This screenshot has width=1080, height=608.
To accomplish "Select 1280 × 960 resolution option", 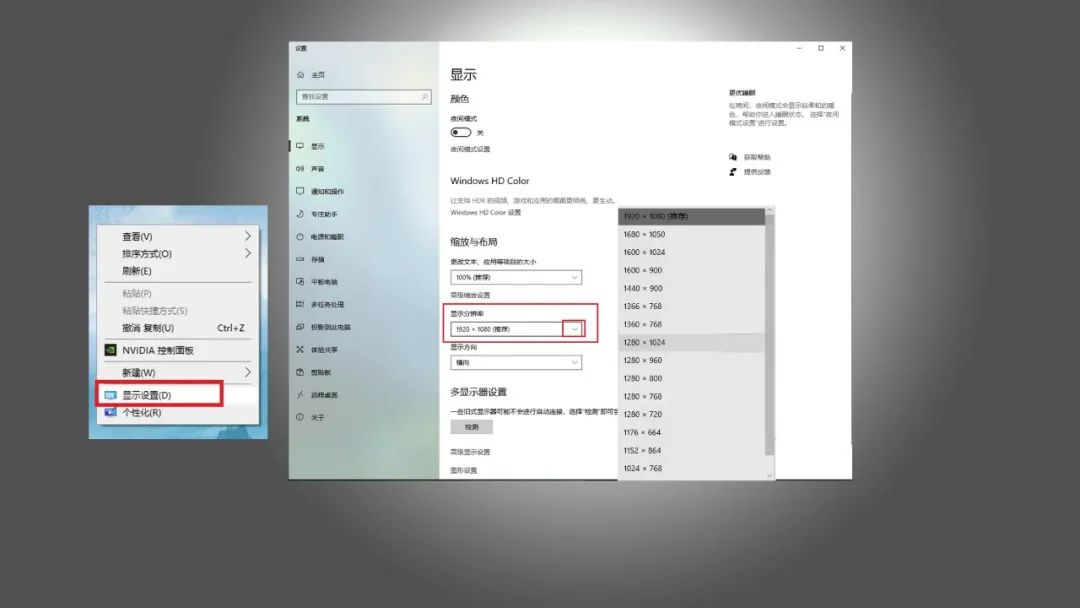I will pyautogui.click(x=692, y=360).
